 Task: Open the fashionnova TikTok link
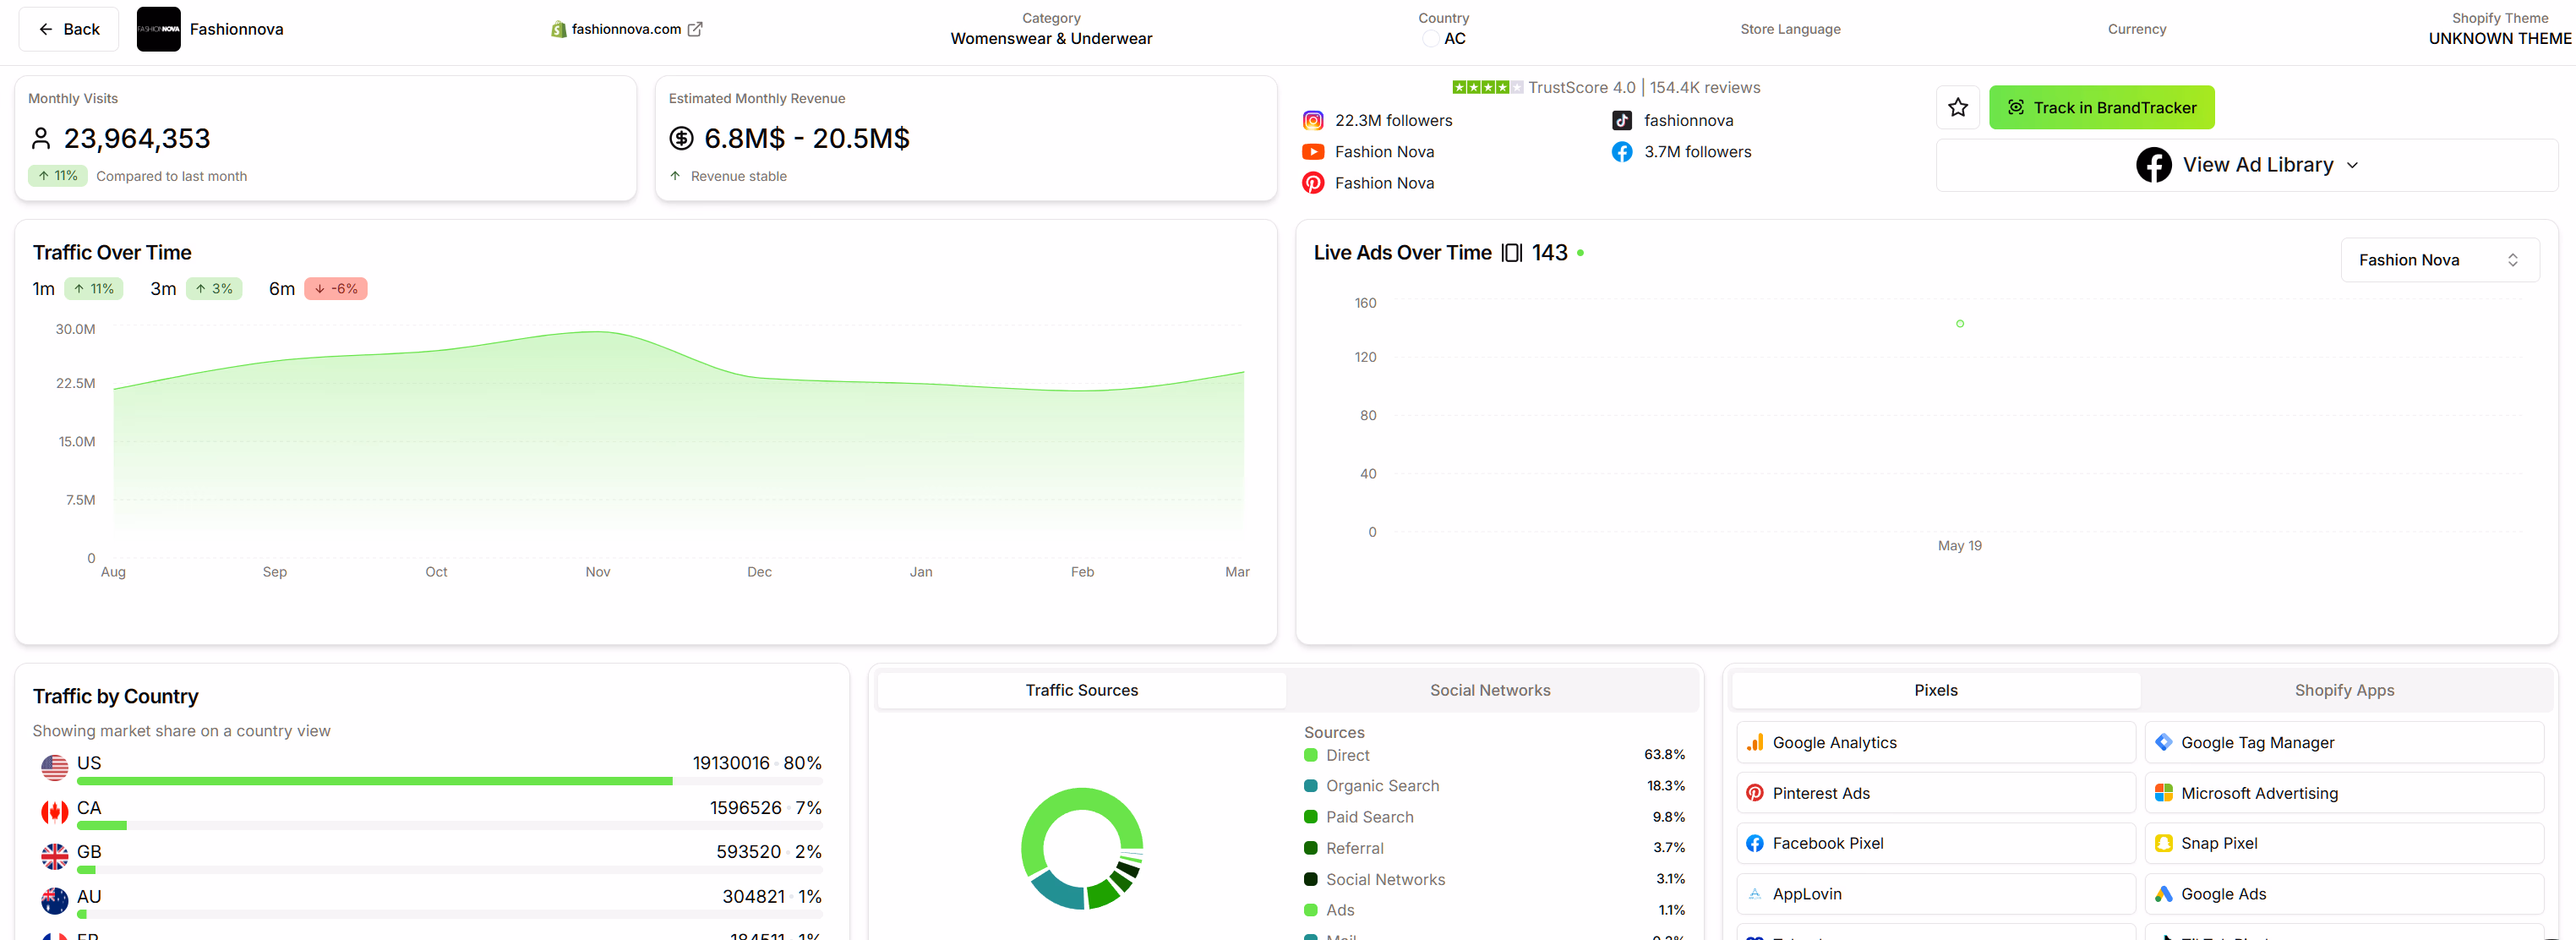coord(1688,120)
